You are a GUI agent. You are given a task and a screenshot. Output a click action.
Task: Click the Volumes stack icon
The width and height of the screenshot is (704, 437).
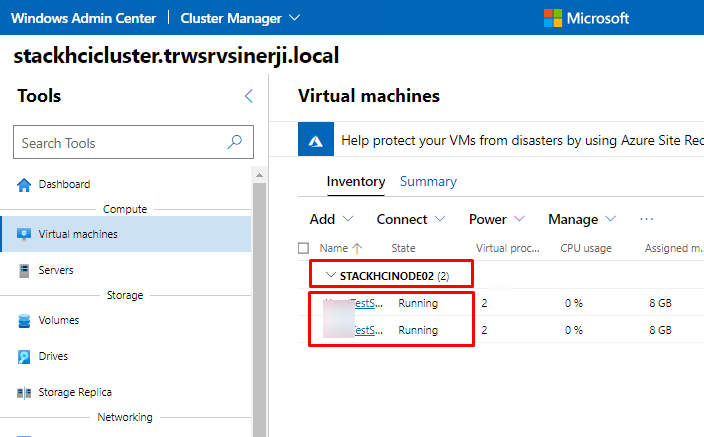point(24,321)
